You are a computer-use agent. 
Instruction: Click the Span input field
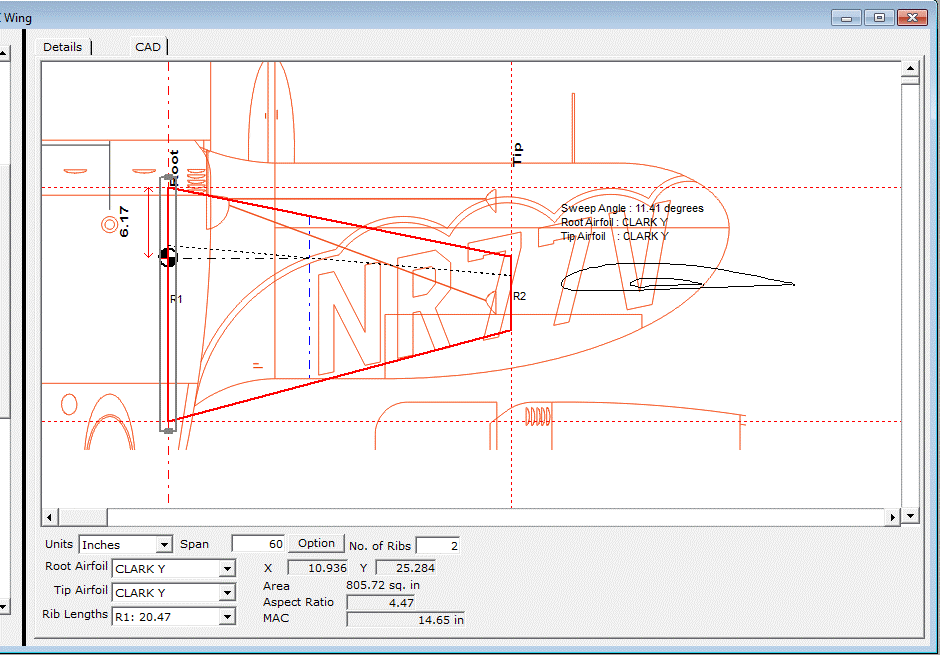click(x=258, y=543)
